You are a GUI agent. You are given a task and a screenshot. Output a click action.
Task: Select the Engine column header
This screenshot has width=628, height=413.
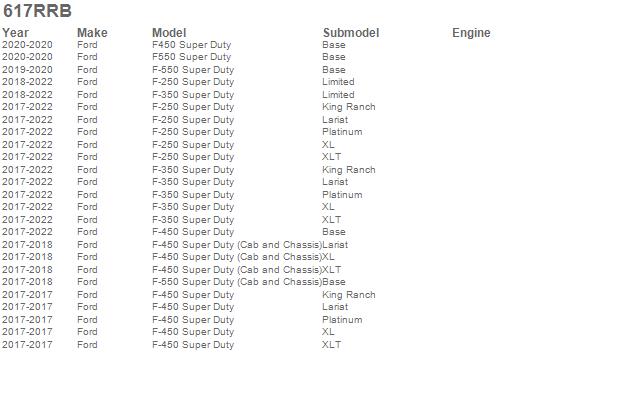point(471,33)
